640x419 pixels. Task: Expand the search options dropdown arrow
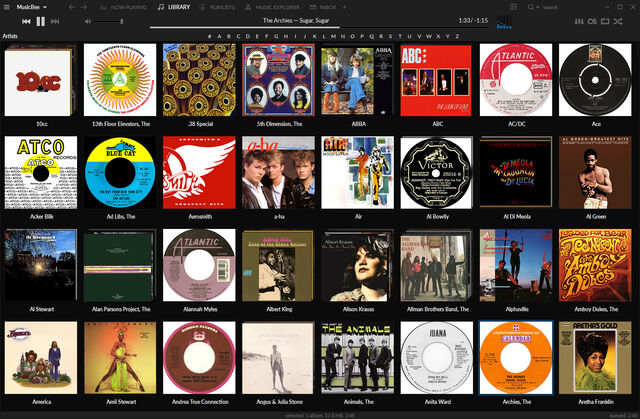tap(538, 7)
